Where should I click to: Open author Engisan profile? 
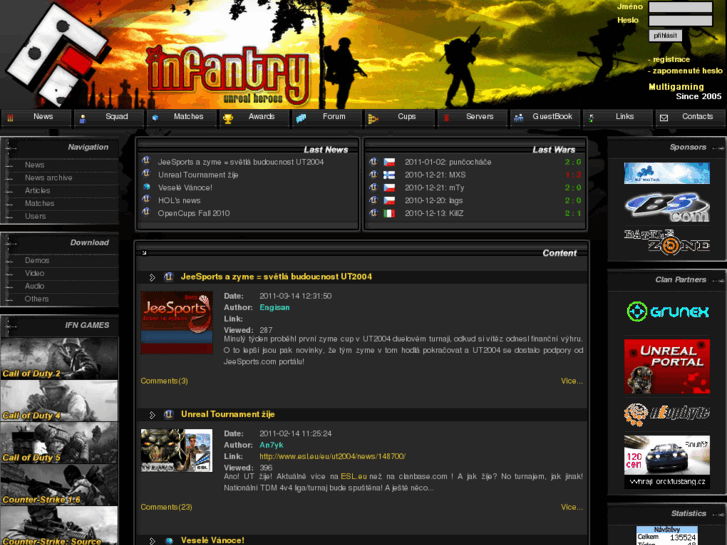[274, 308]
